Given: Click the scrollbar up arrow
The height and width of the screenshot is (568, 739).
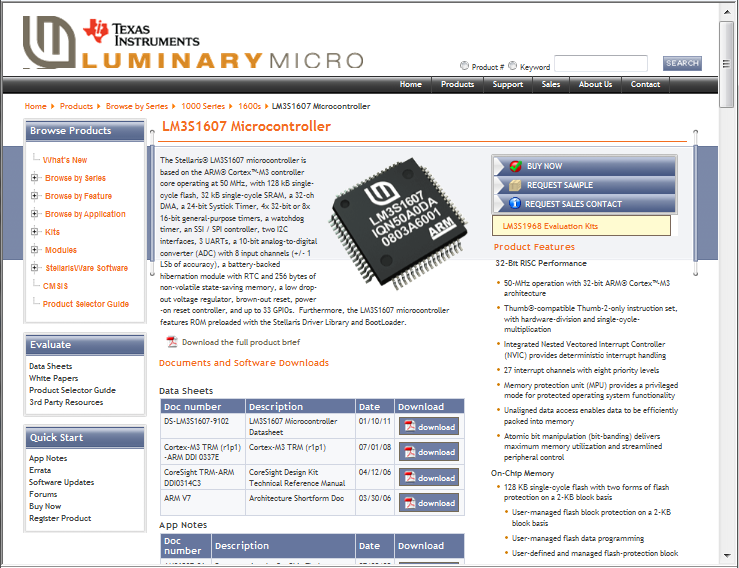Looking at the screenshot, I should click(726, 11).
